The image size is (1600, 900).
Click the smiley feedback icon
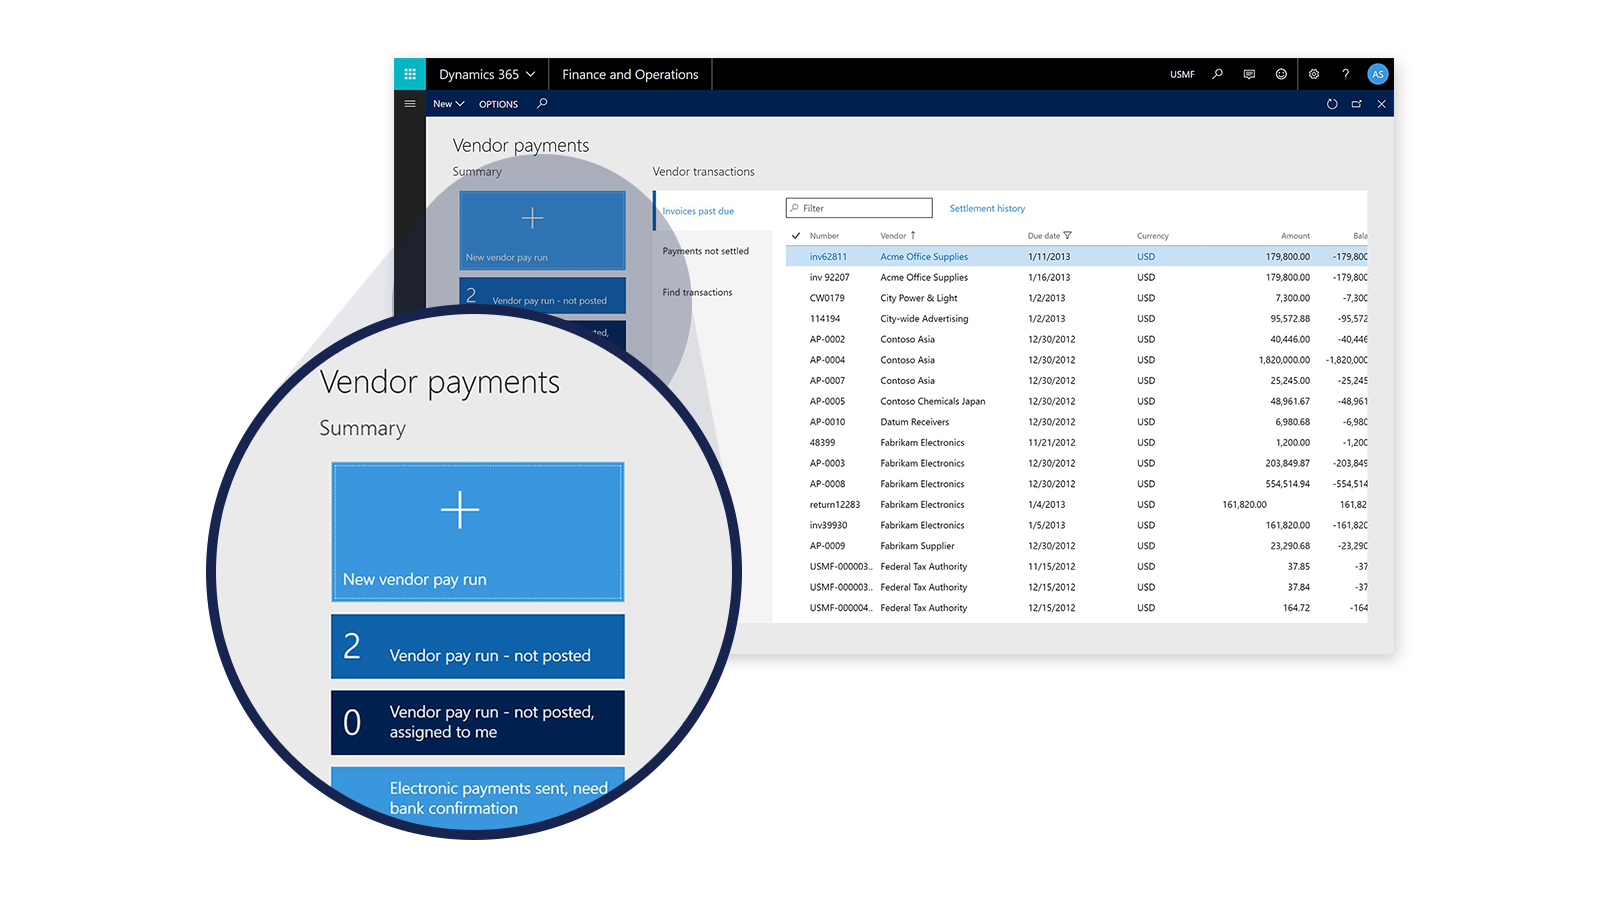pyautogui.click(x=1281, y=74)
